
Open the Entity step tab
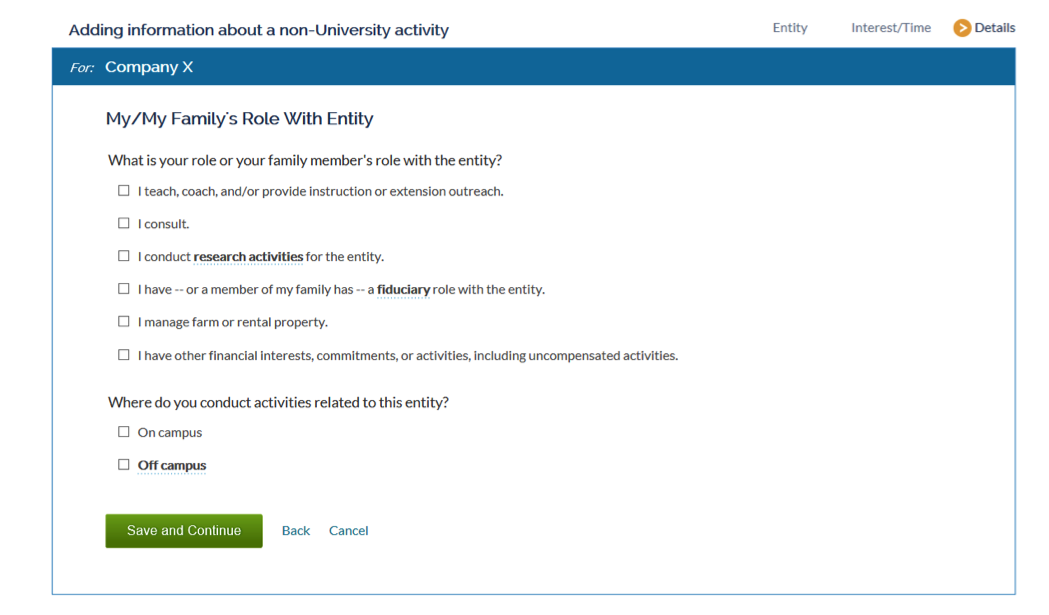(x=789, y=27)
